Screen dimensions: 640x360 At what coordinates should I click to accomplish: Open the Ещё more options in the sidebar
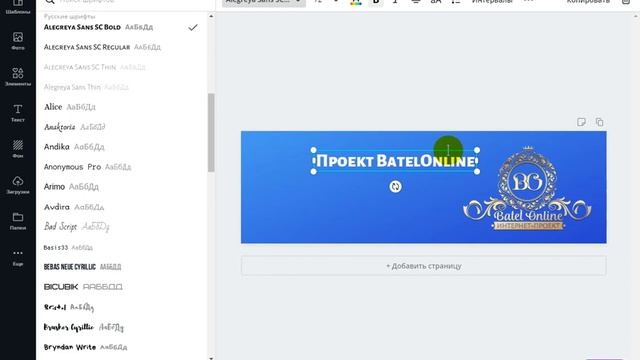point(18,257)
